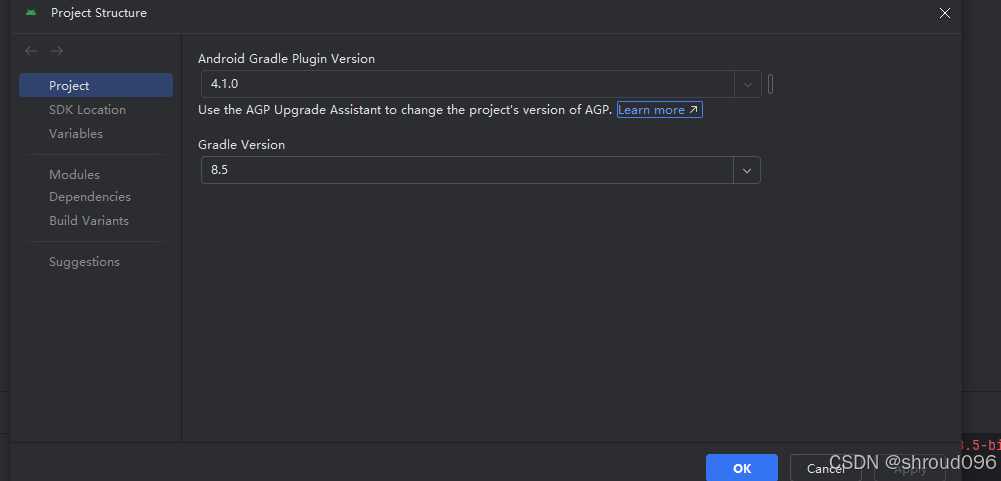1001x481 pixels.
Task: Click the Android Gradle Plugin Version label
Action: coord(287,59)
